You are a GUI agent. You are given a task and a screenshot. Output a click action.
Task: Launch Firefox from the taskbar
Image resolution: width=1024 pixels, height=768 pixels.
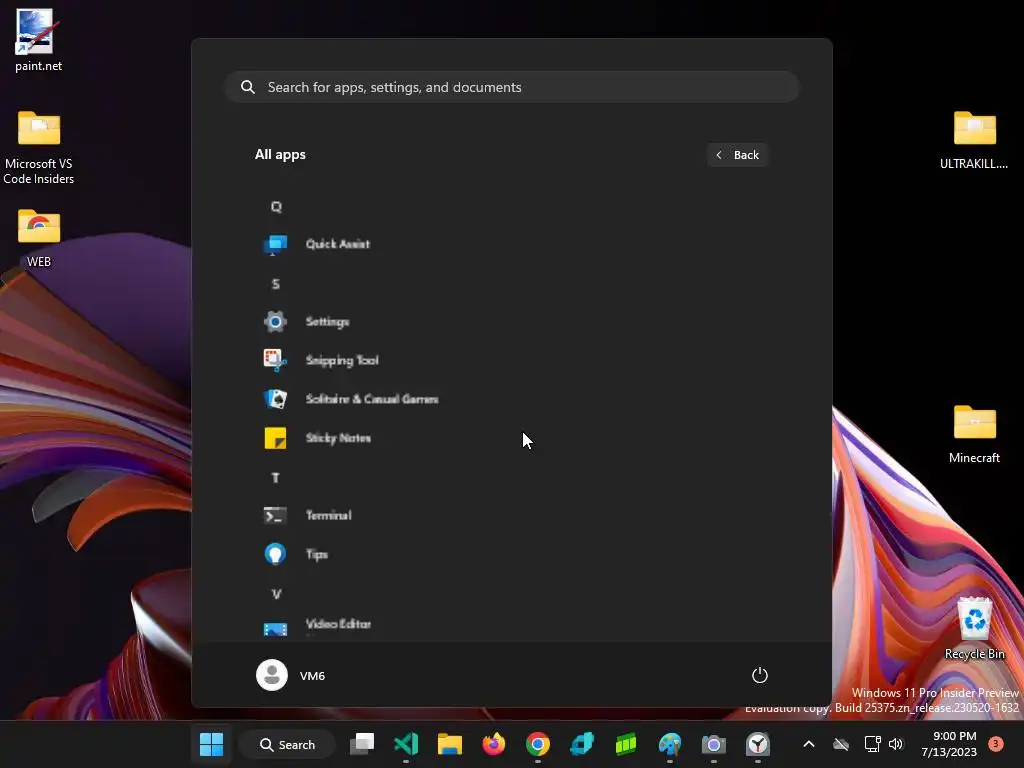[x=494, y=744]
